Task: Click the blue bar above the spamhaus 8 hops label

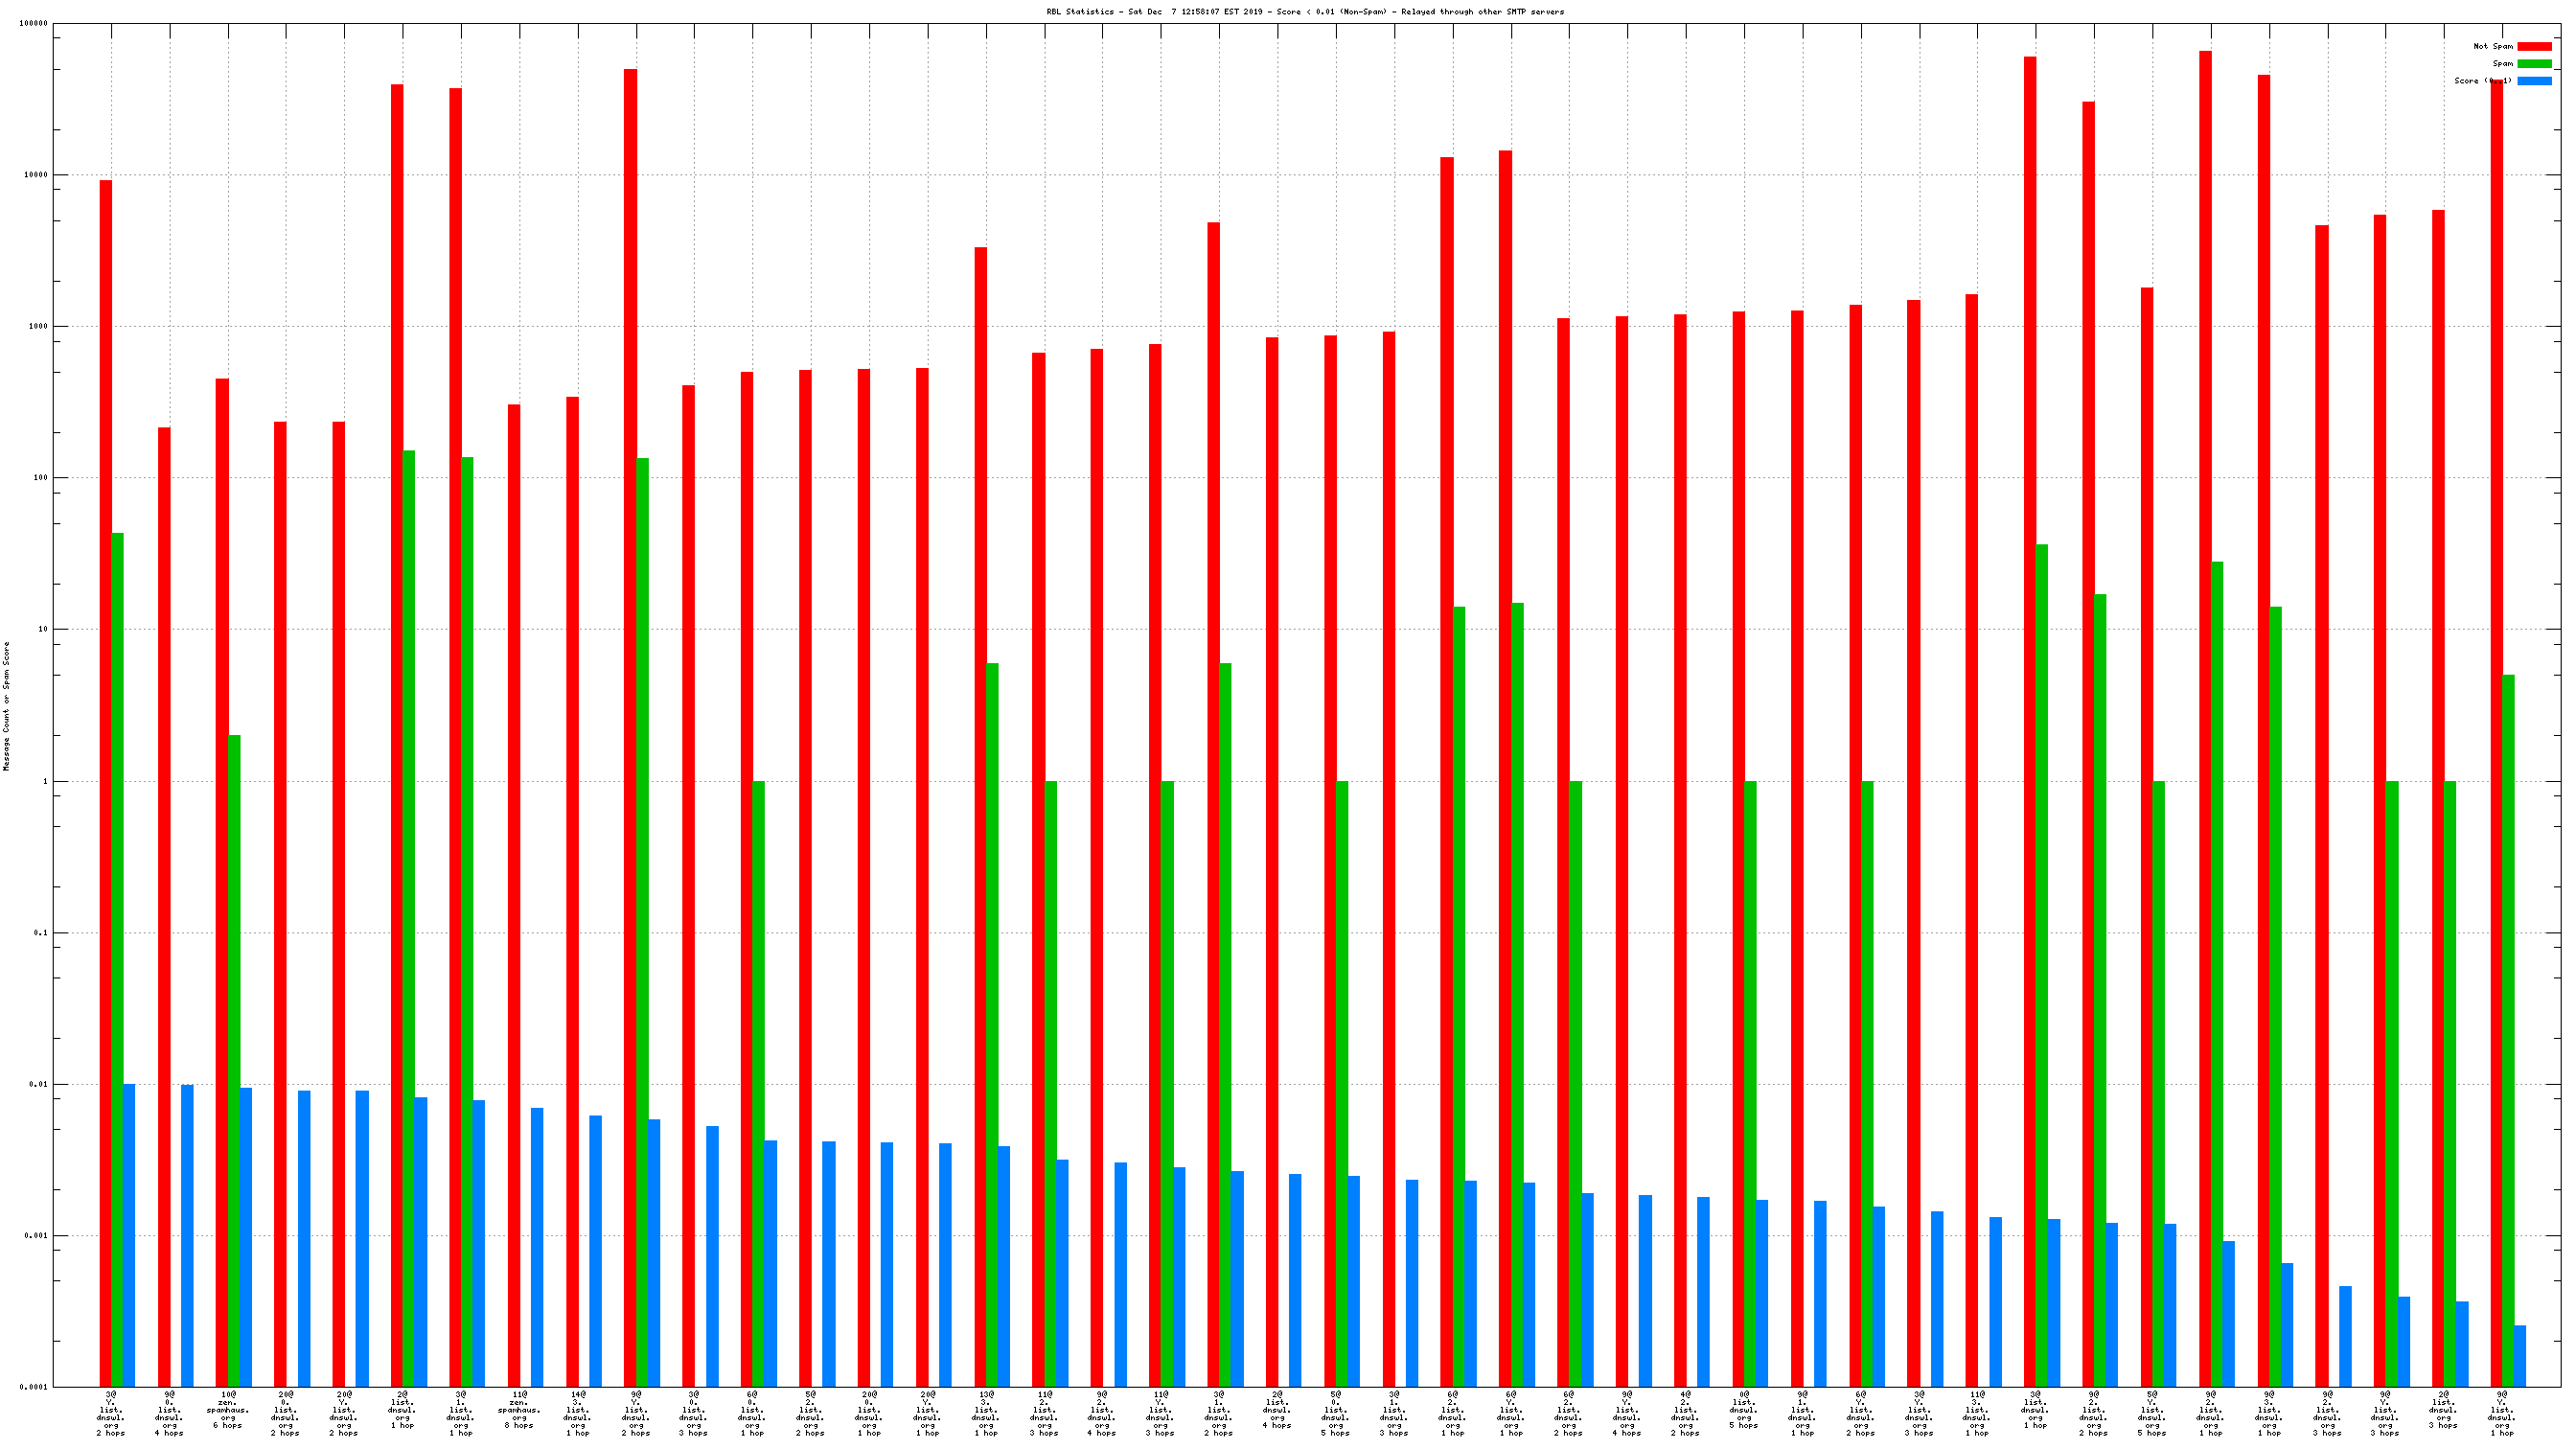Action: coord(537,1247)
